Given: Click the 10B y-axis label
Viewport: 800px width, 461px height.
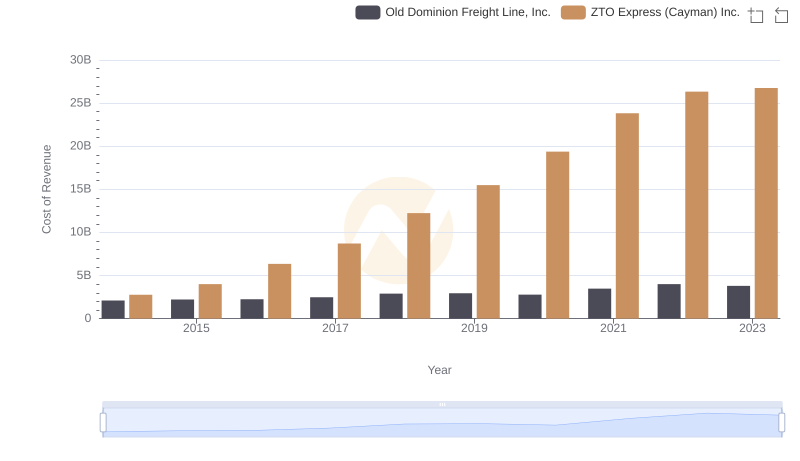Looking at the screenshot, I should [81, 232].
